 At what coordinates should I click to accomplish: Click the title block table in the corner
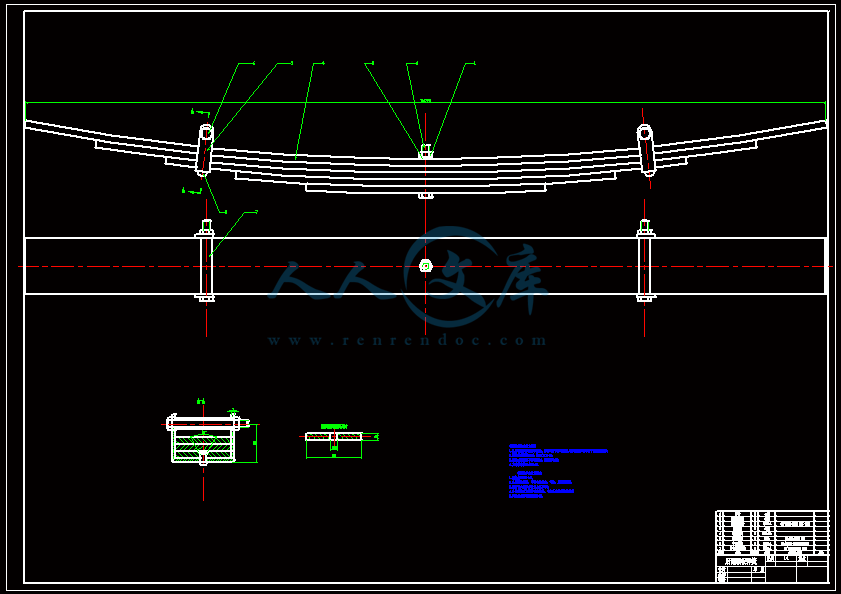pos(772,546)
